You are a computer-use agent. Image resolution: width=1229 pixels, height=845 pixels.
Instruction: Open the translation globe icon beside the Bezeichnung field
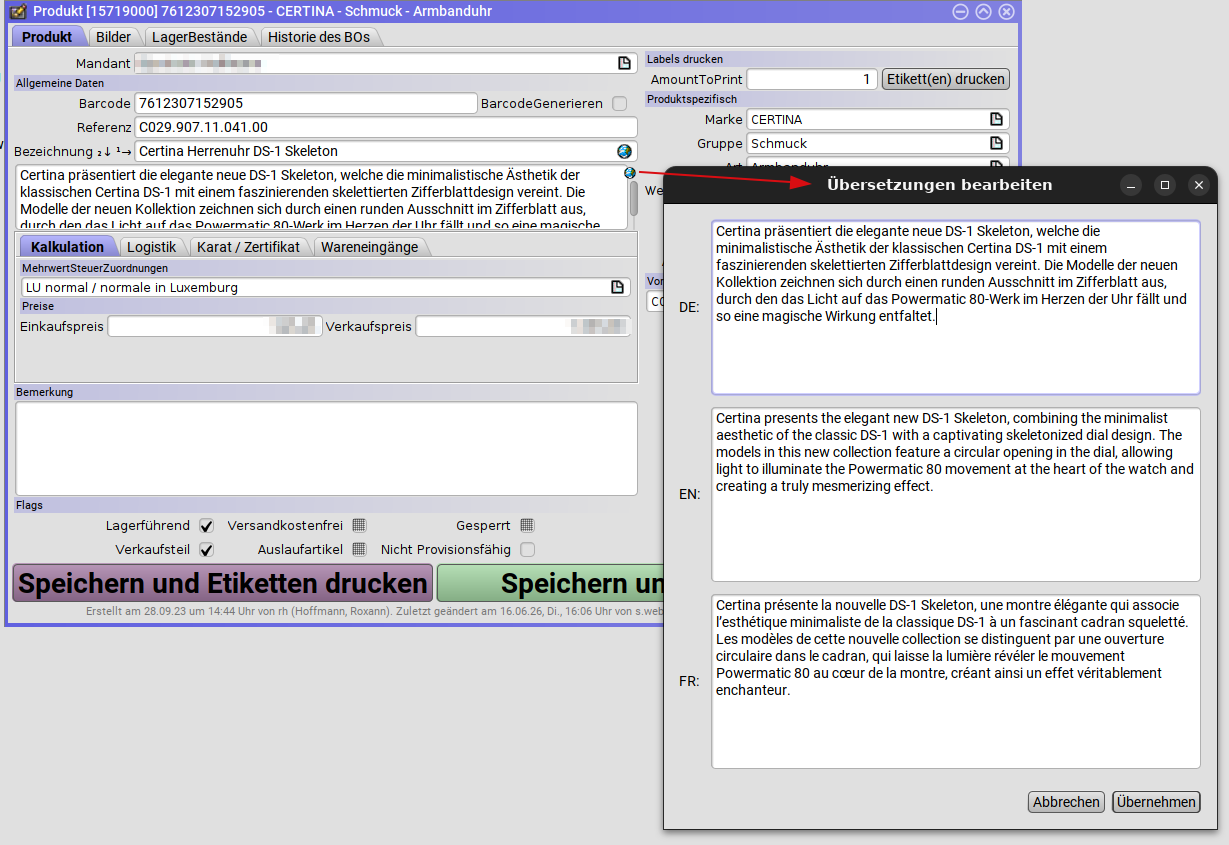625,151
